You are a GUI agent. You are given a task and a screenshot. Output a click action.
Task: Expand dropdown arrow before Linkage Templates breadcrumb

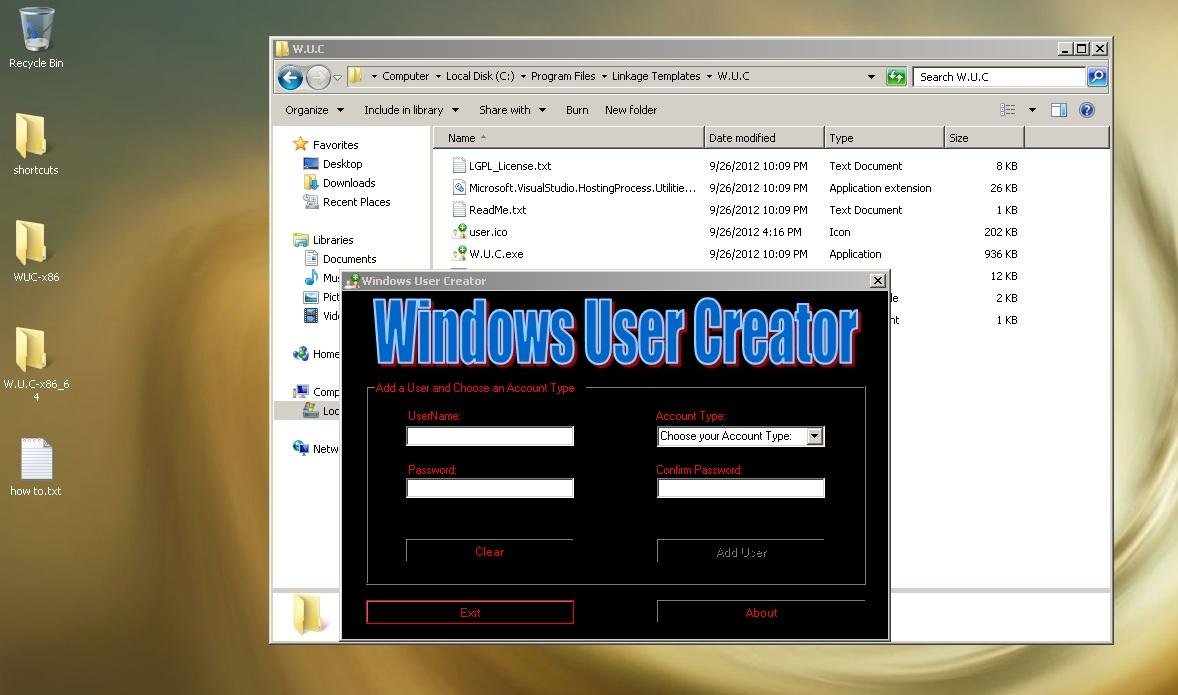point(604,77)
